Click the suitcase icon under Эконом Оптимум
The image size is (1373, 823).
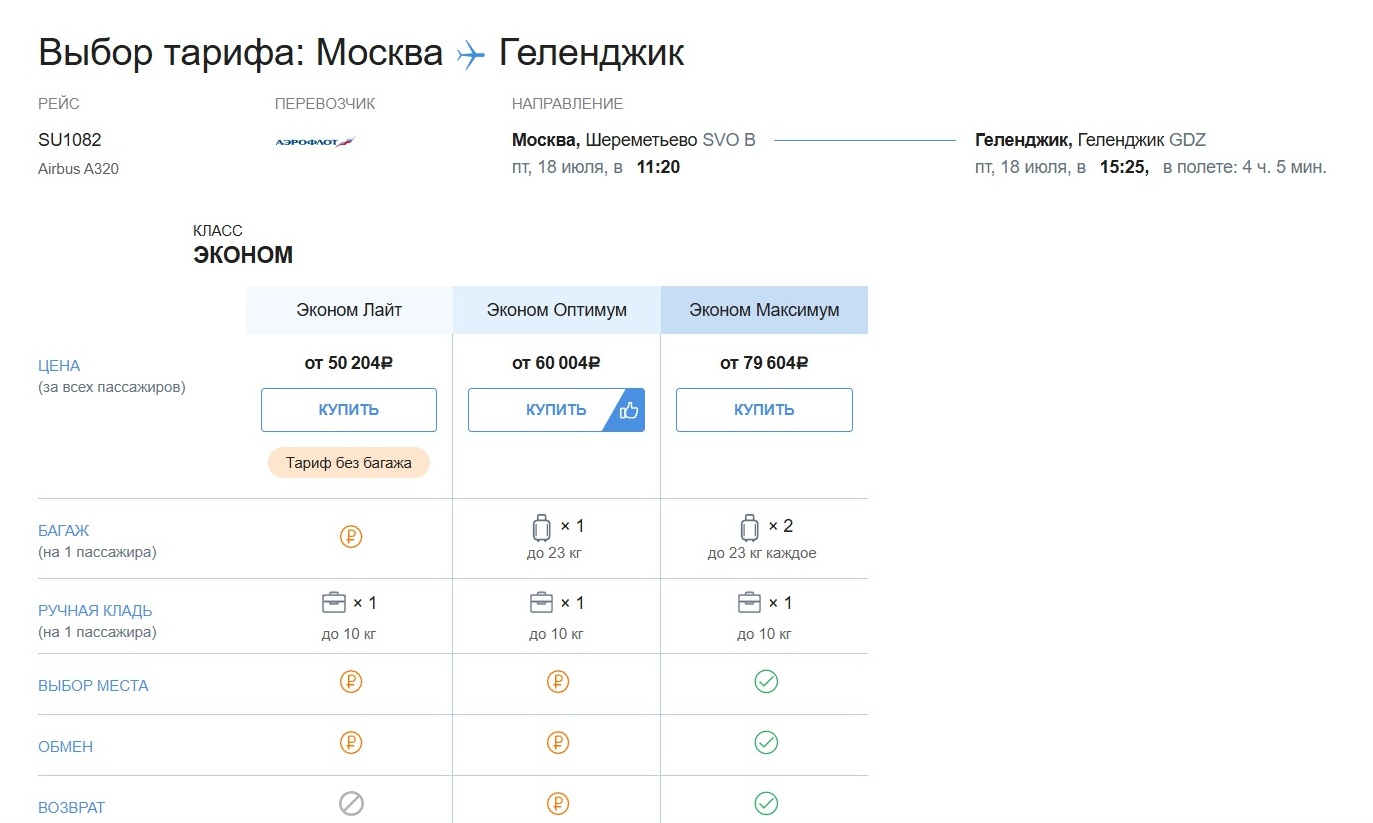[x=541, y=527]
